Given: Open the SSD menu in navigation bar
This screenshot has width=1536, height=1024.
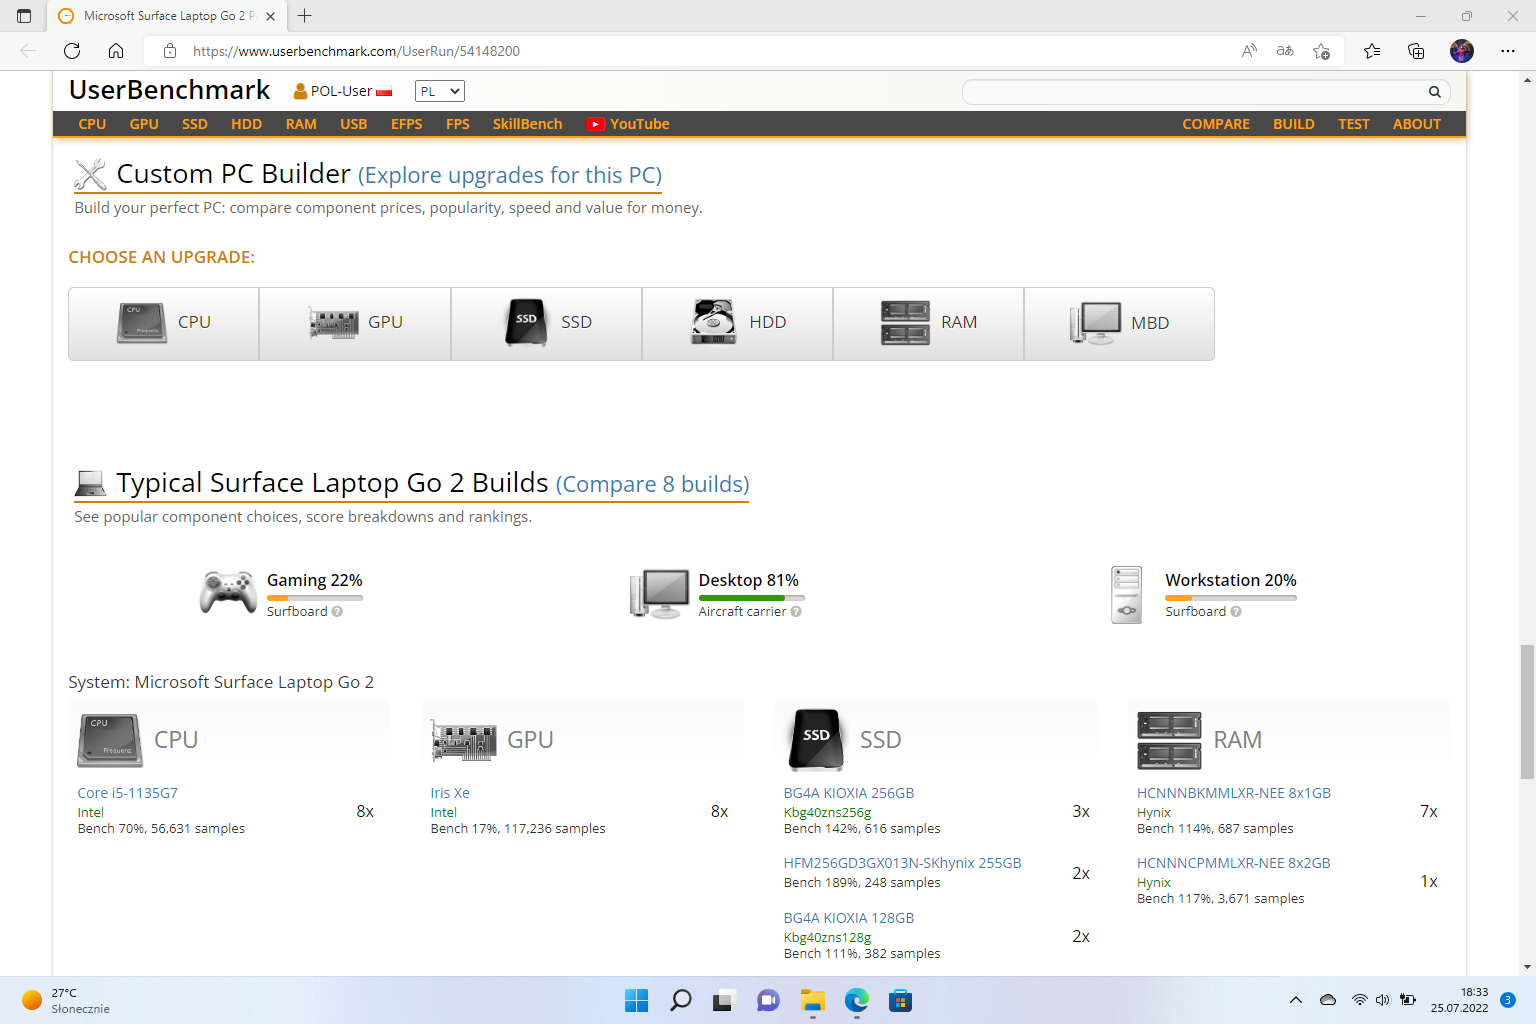Looking at the screenshot, I should click(x=194, y=124).
